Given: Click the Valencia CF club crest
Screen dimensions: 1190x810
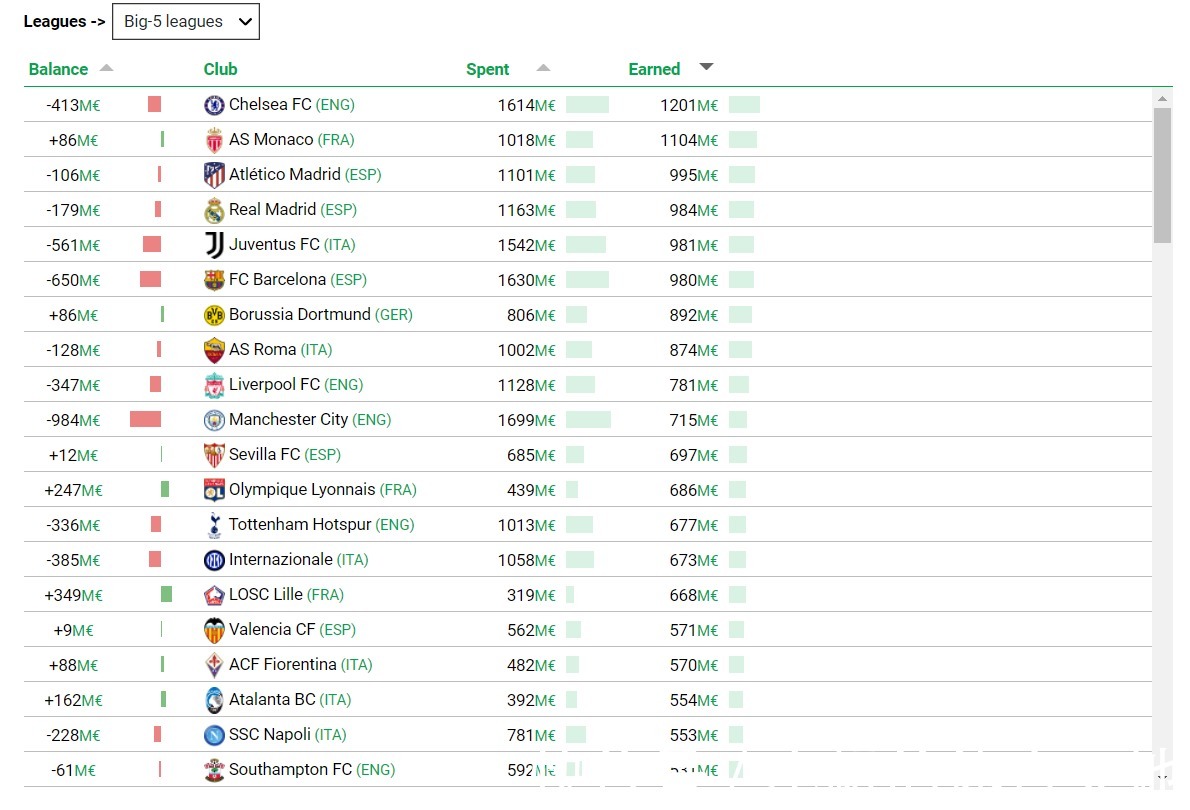Looking at the screenshot, I should point(214,629).
